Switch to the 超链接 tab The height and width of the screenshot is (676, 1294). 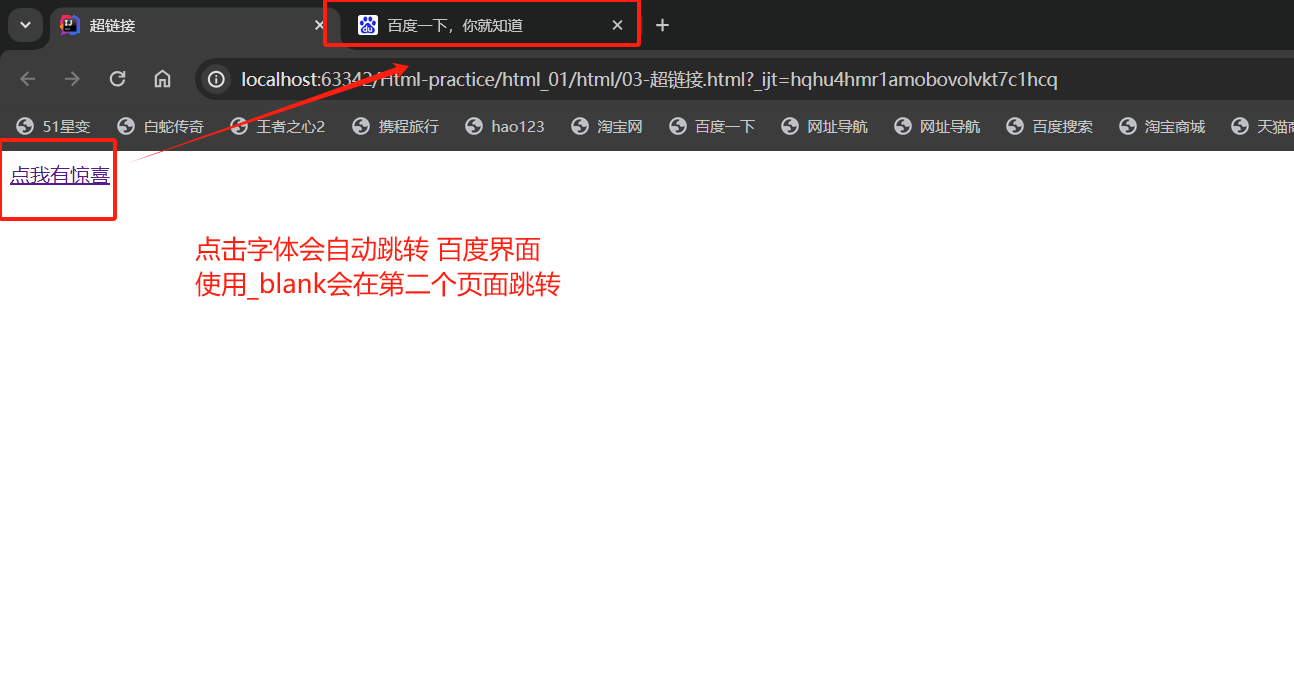coord(192,25)
